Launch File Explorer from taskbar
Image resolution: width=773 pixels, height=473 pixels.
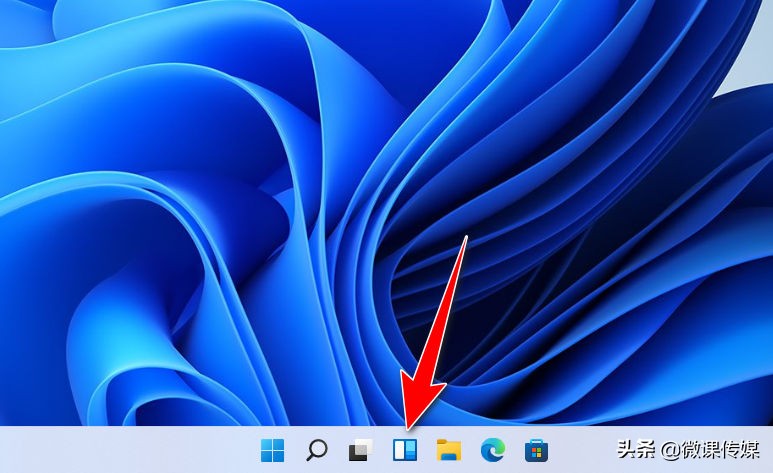449,450
